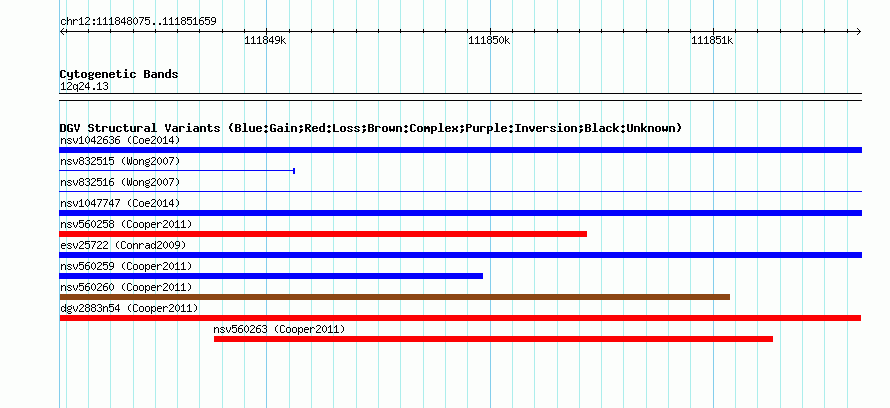Open variant label nsv832515 (Wong2007)

tap(120, 161)
